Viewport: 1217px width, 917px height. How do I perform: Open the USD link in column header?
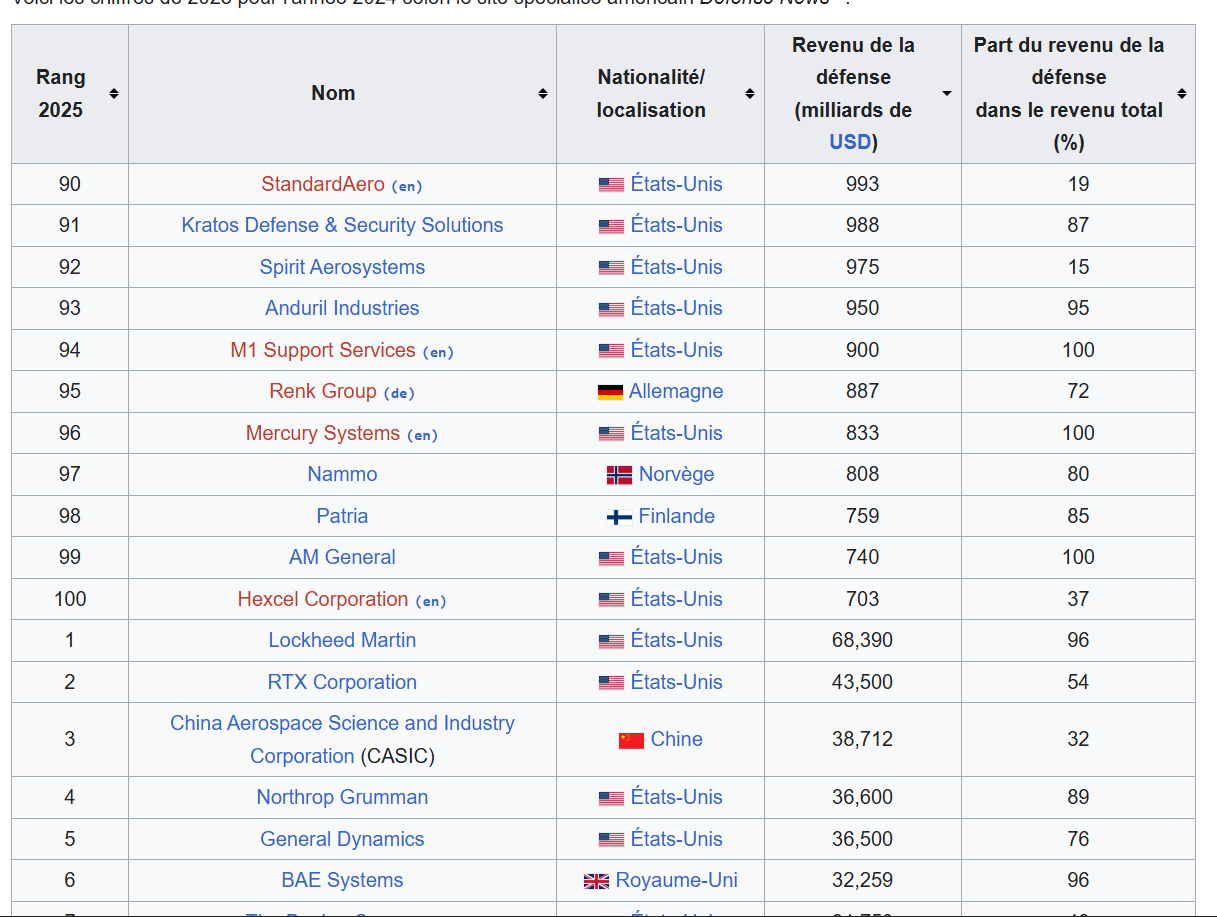coord(850,142)
